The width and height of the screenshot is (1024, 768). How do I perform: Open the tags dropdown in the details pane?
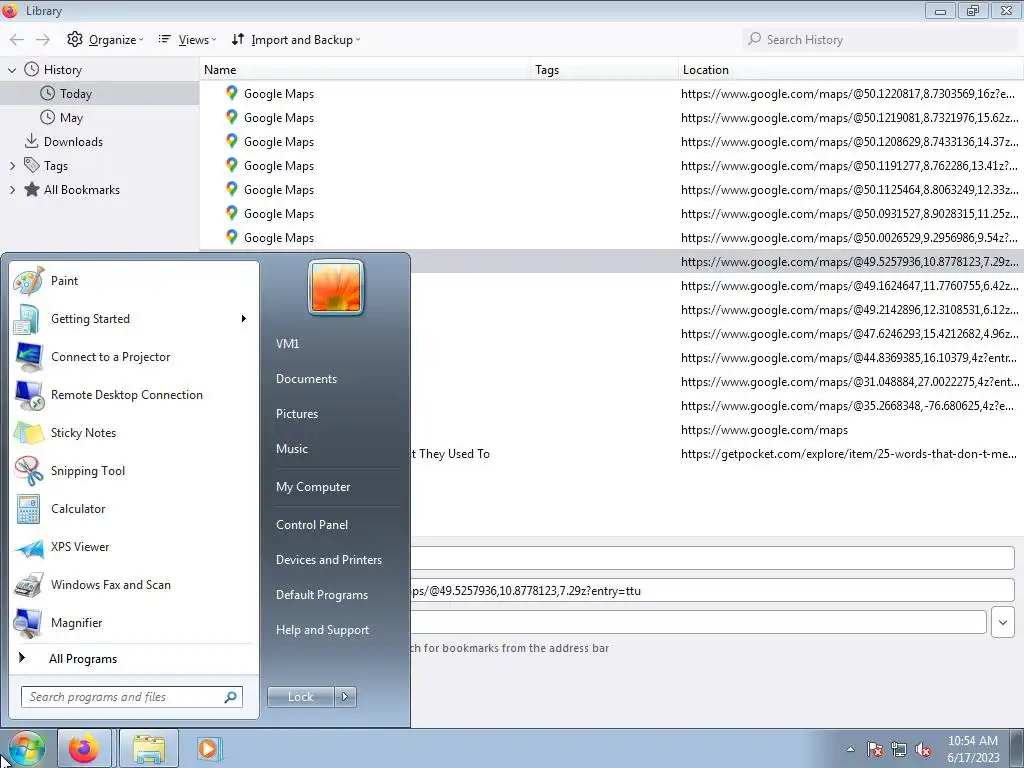point(1002,622)
